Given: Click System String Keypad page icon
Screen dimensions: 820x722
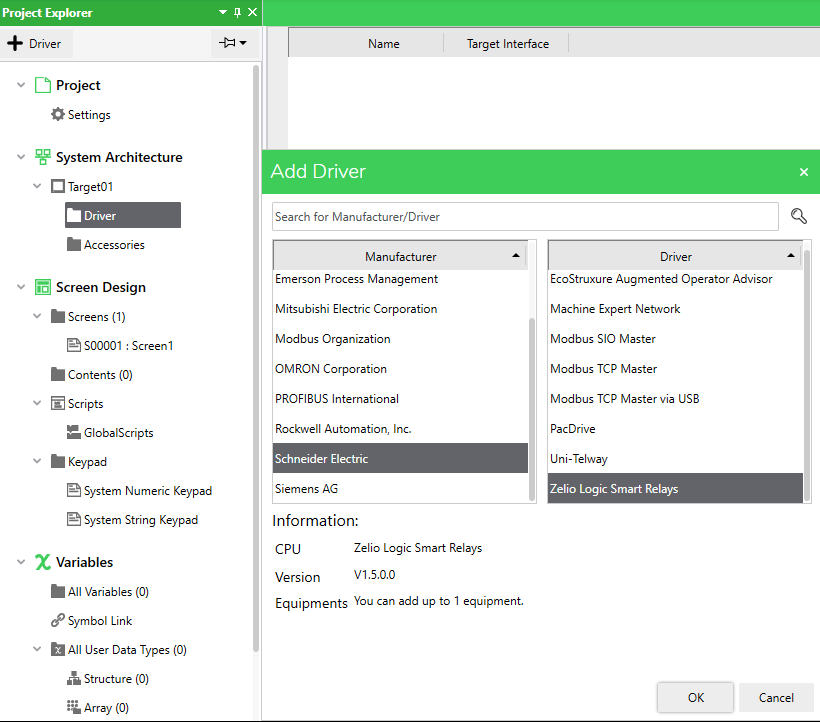Looking at the screenshot, I should [x=74, y=519].
